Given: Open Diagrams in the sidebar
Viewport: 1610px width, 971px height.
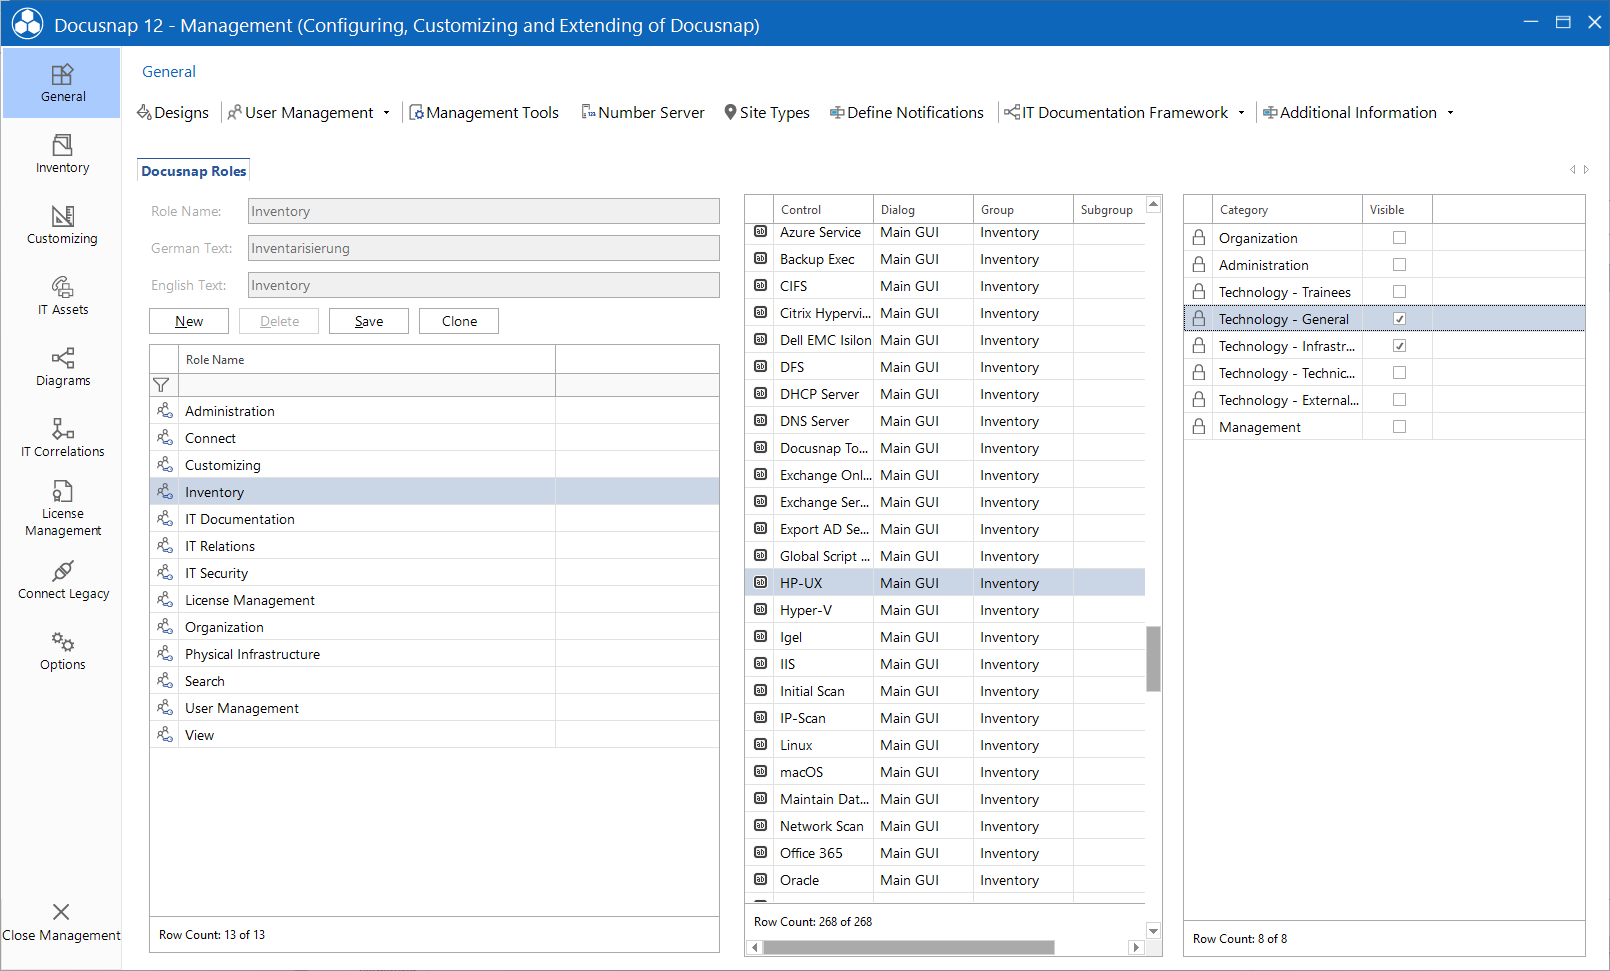Looking at the screenshot, I should click(62, 367).
